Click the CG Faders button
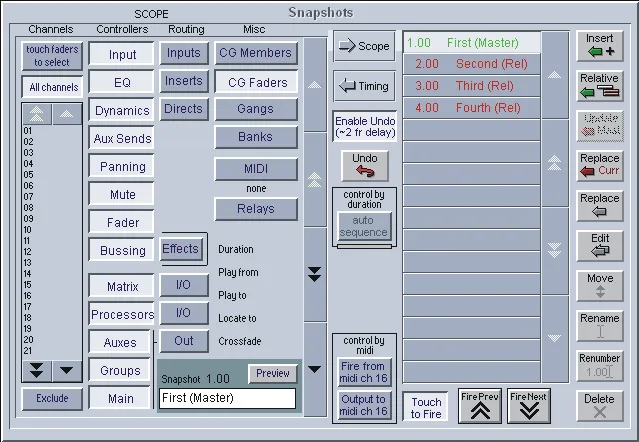 [256, 82]
